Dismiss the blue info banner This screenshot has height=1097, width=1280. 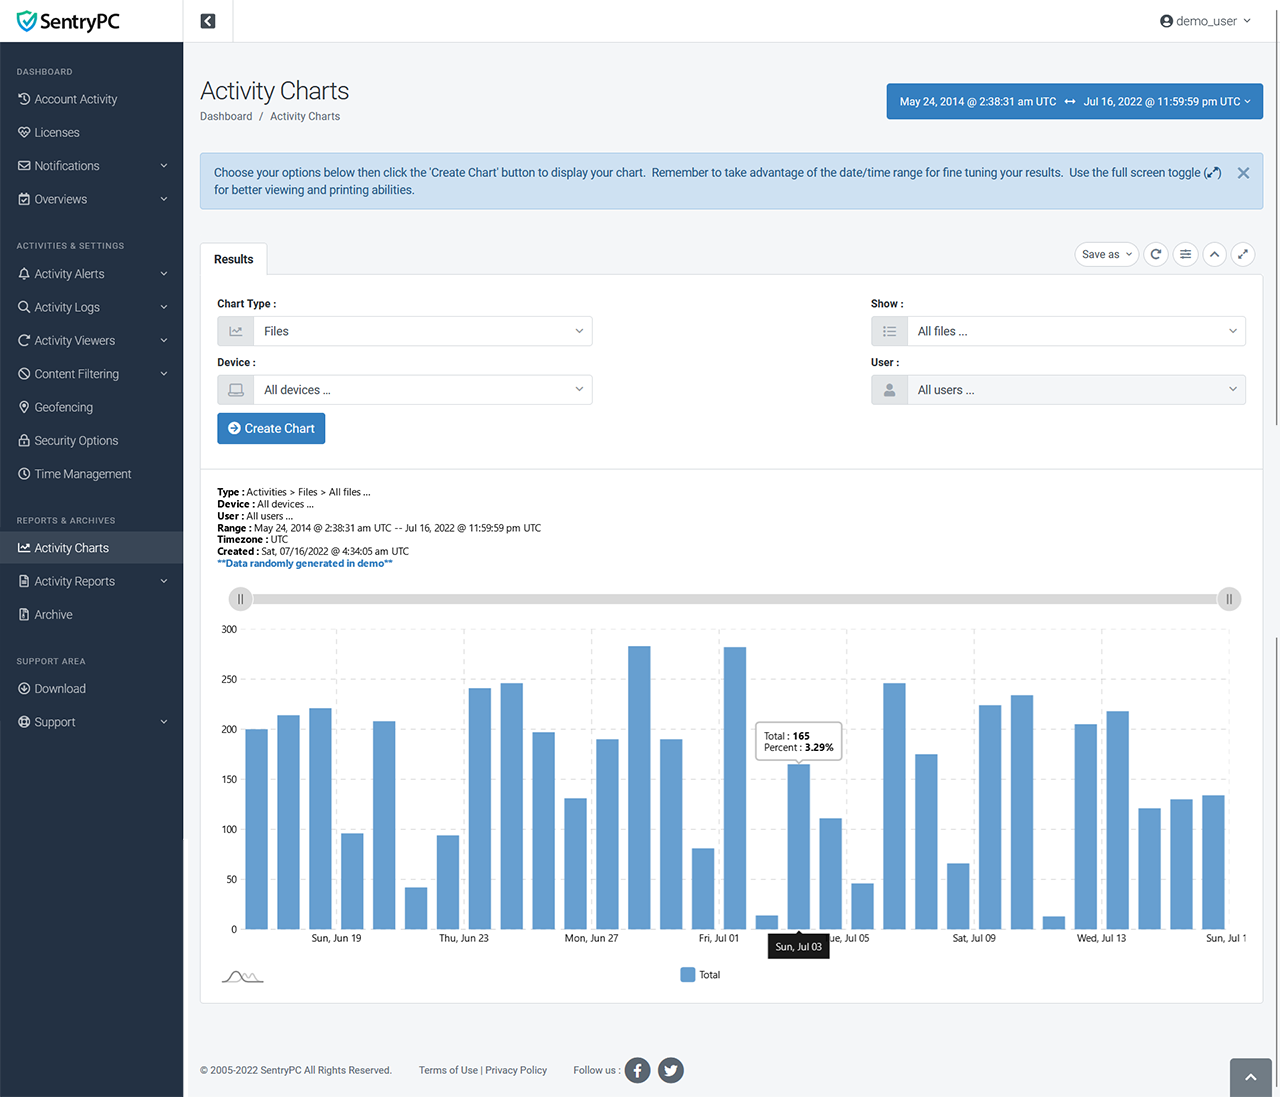[x=1243, y=173]
